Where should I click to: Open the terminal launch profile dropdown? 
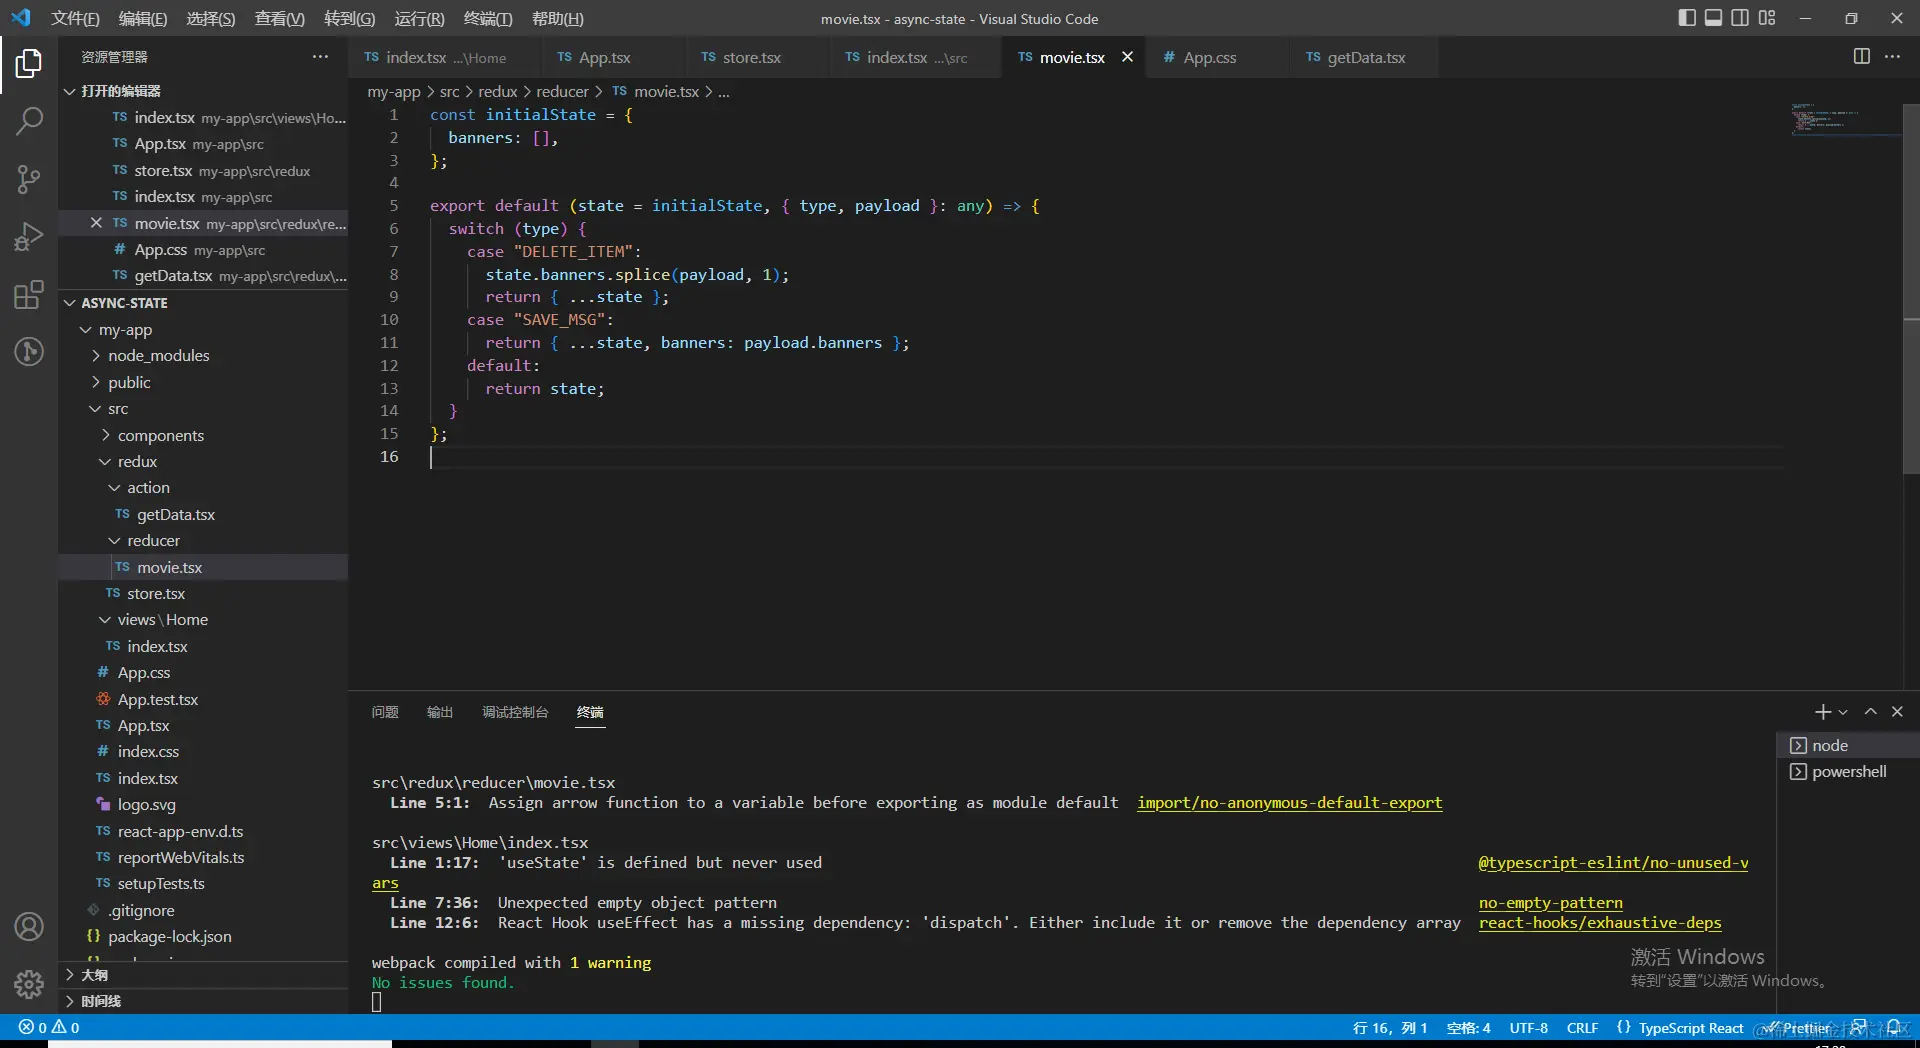click(1843, 712)
